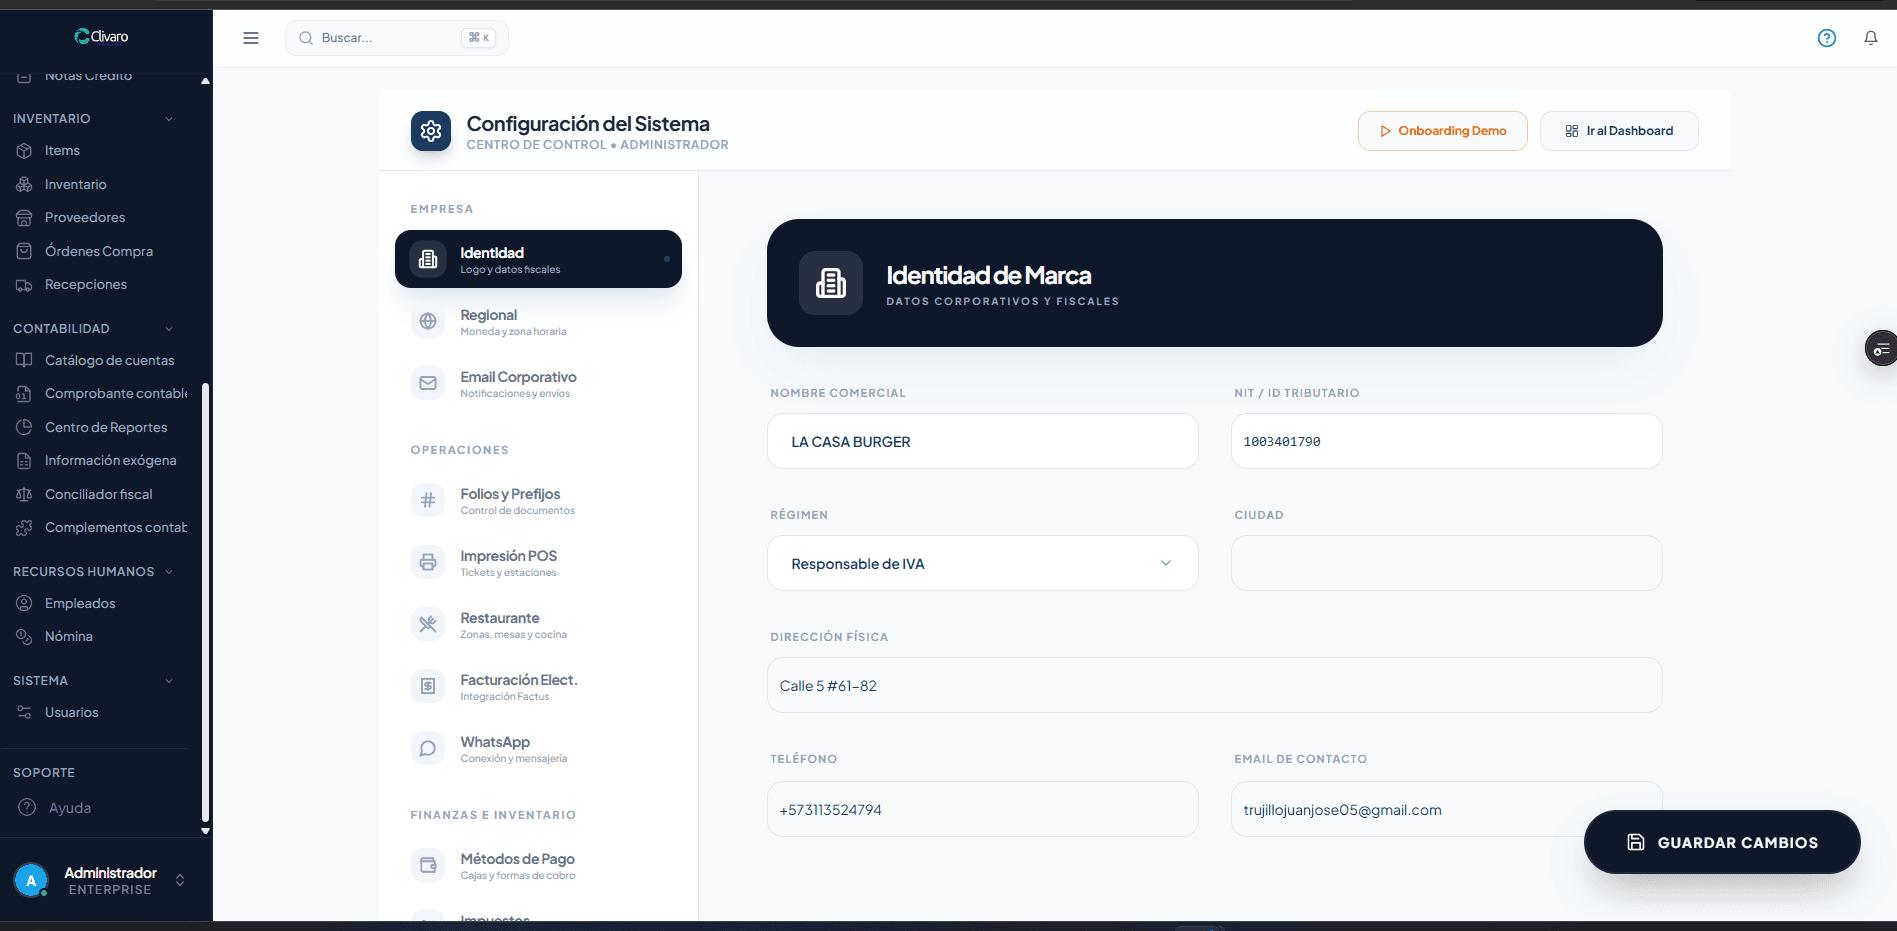
Task: Collapse the INVENTARIO sidebar section
Action: click(169, 119)
